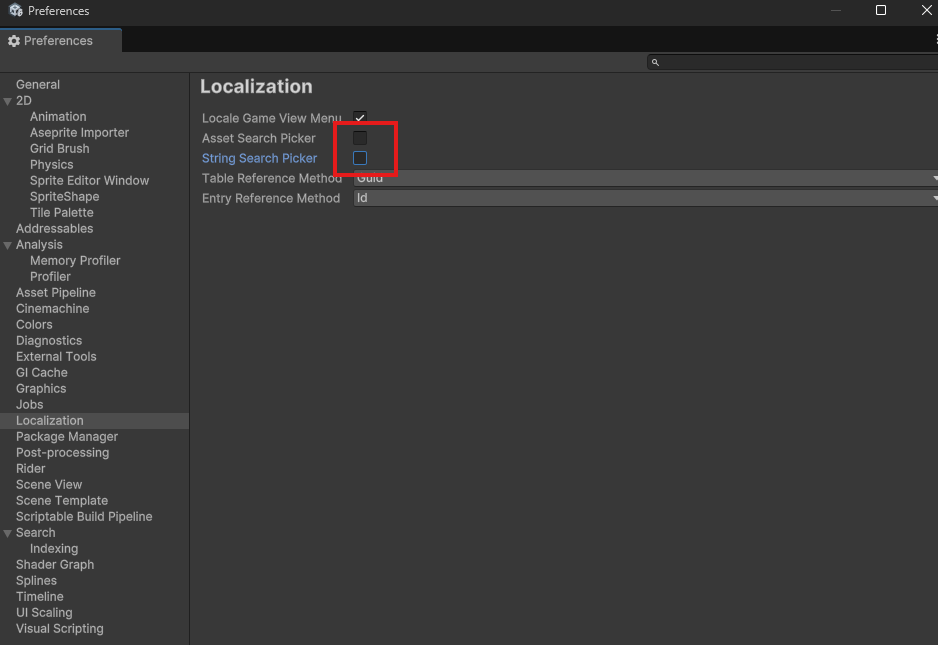Viewport: 938px width, 645px height.
Task: Open Memory Profiler settings
Action: coord(75,261)
